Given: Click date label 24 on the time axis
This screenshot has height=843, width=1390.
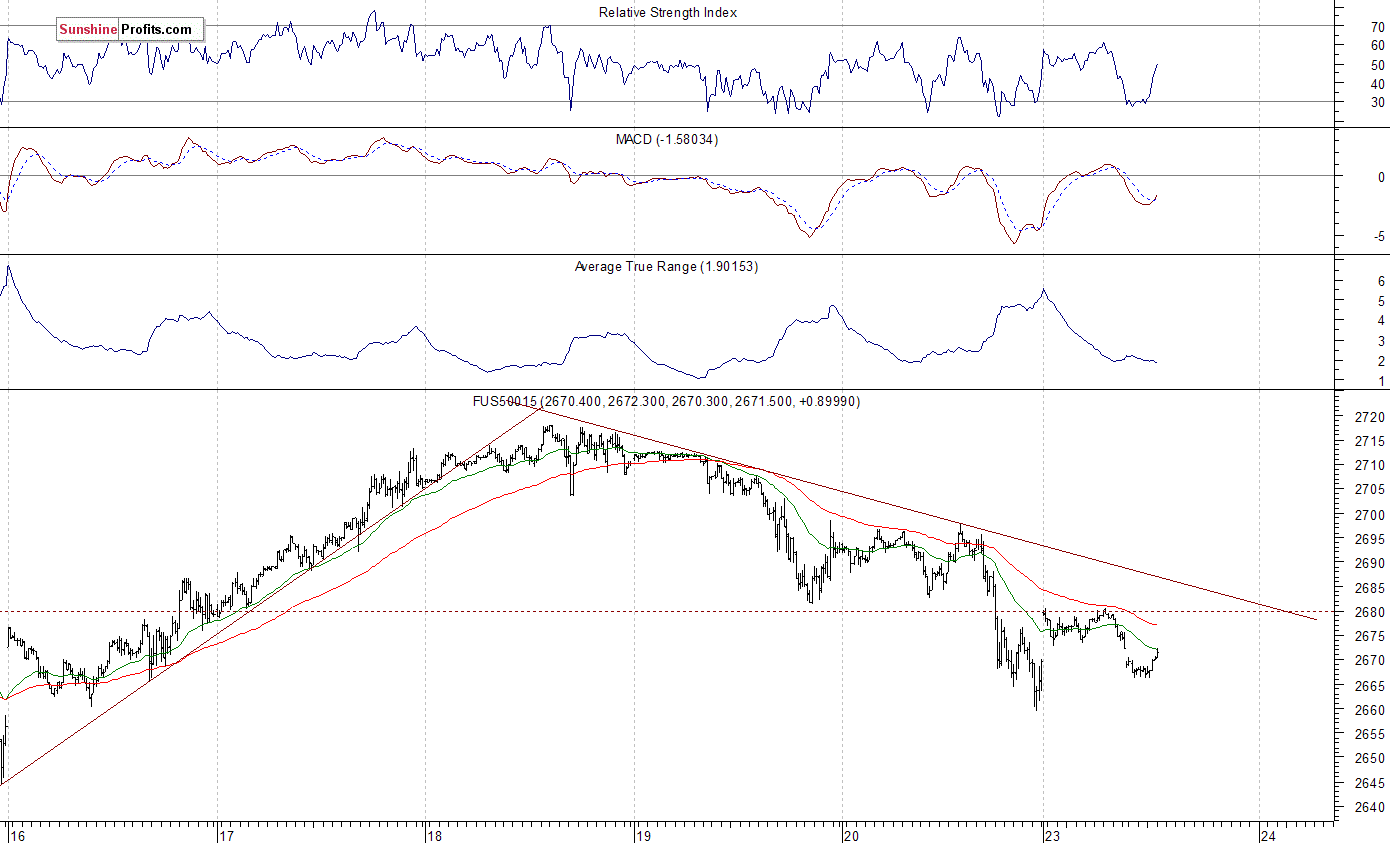Looking at the screenshot, I should click(1268, 834).
